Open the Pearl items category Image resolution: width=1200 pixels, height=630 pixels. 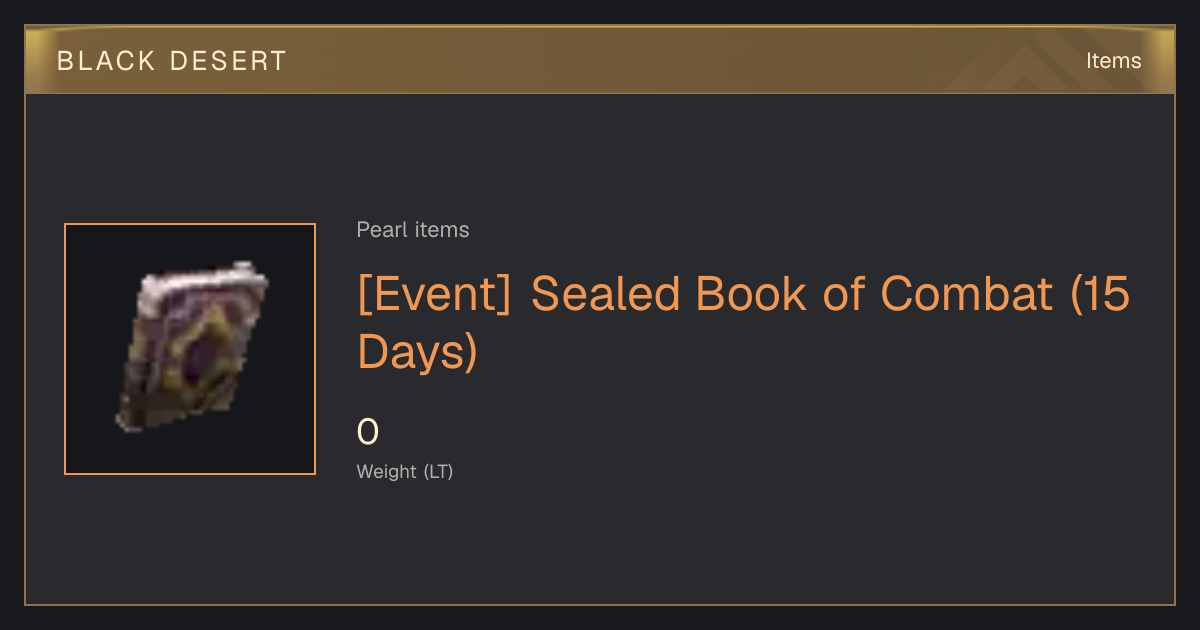tap(413, 230)
